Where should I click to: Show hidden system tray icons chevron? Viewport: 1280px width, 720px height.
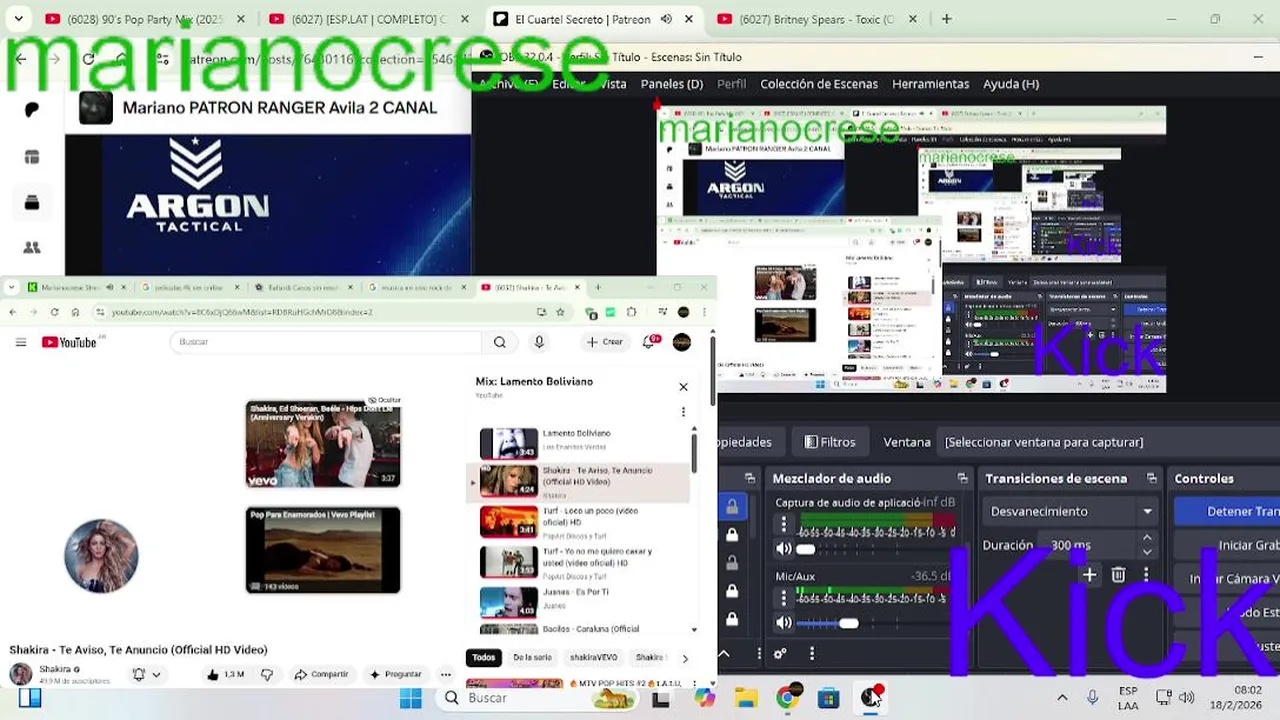click(x=1062, y=697)
